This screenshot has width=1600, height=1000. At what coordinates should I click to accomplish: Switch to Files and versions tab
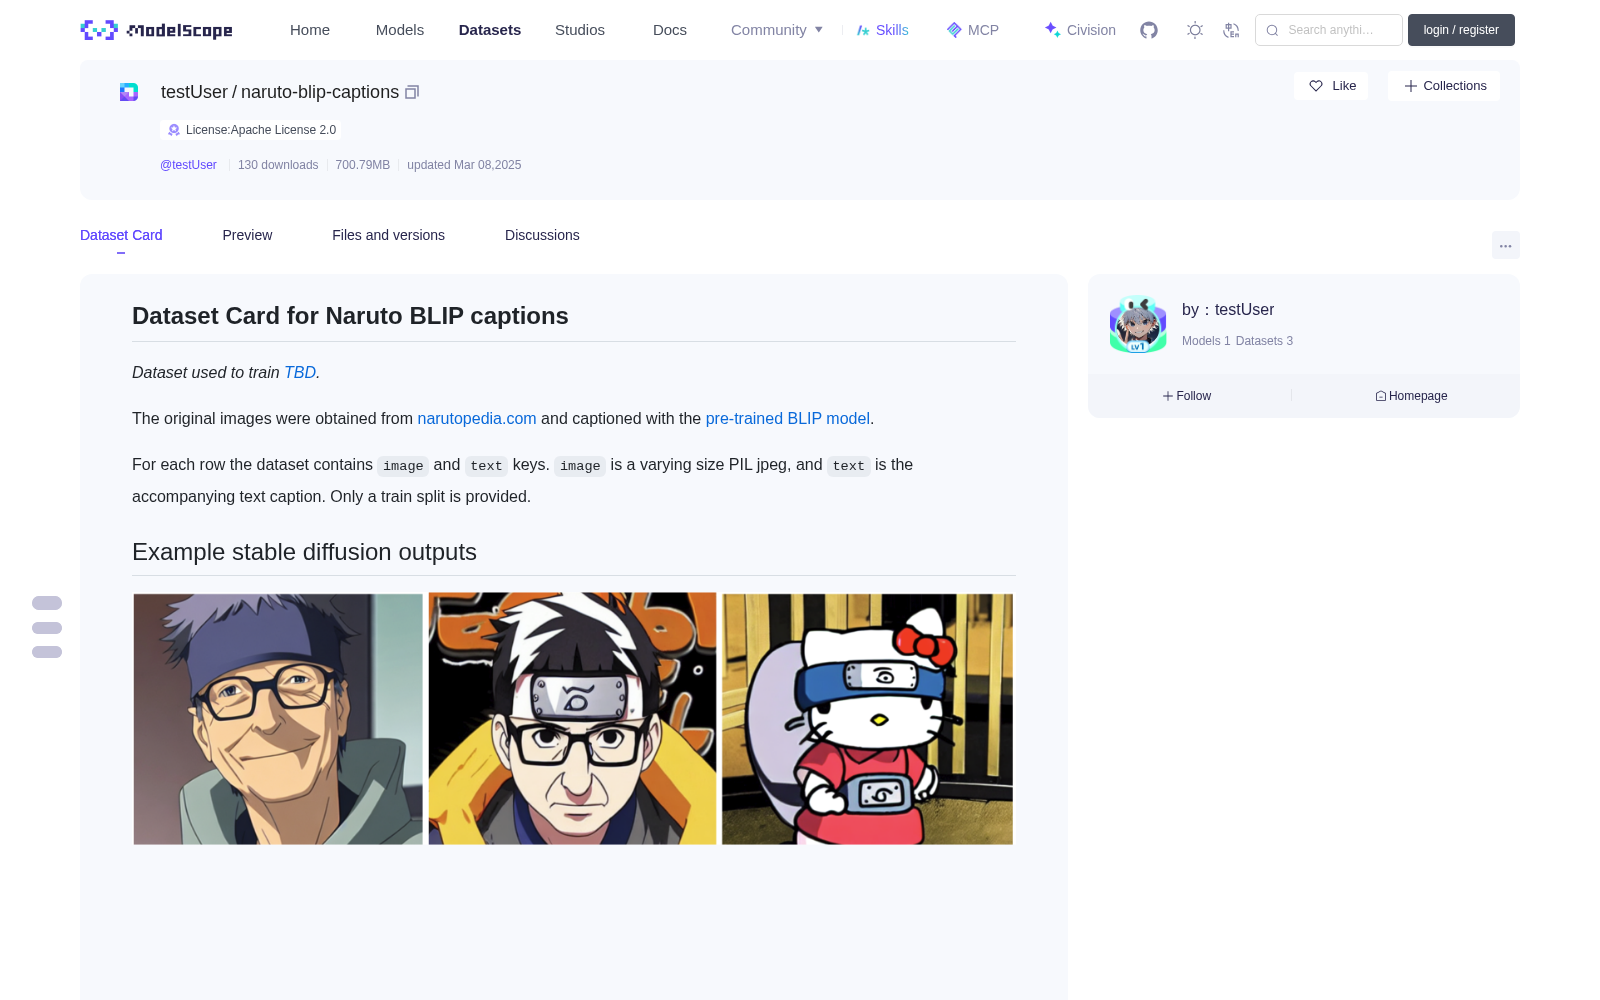(388, 235)
